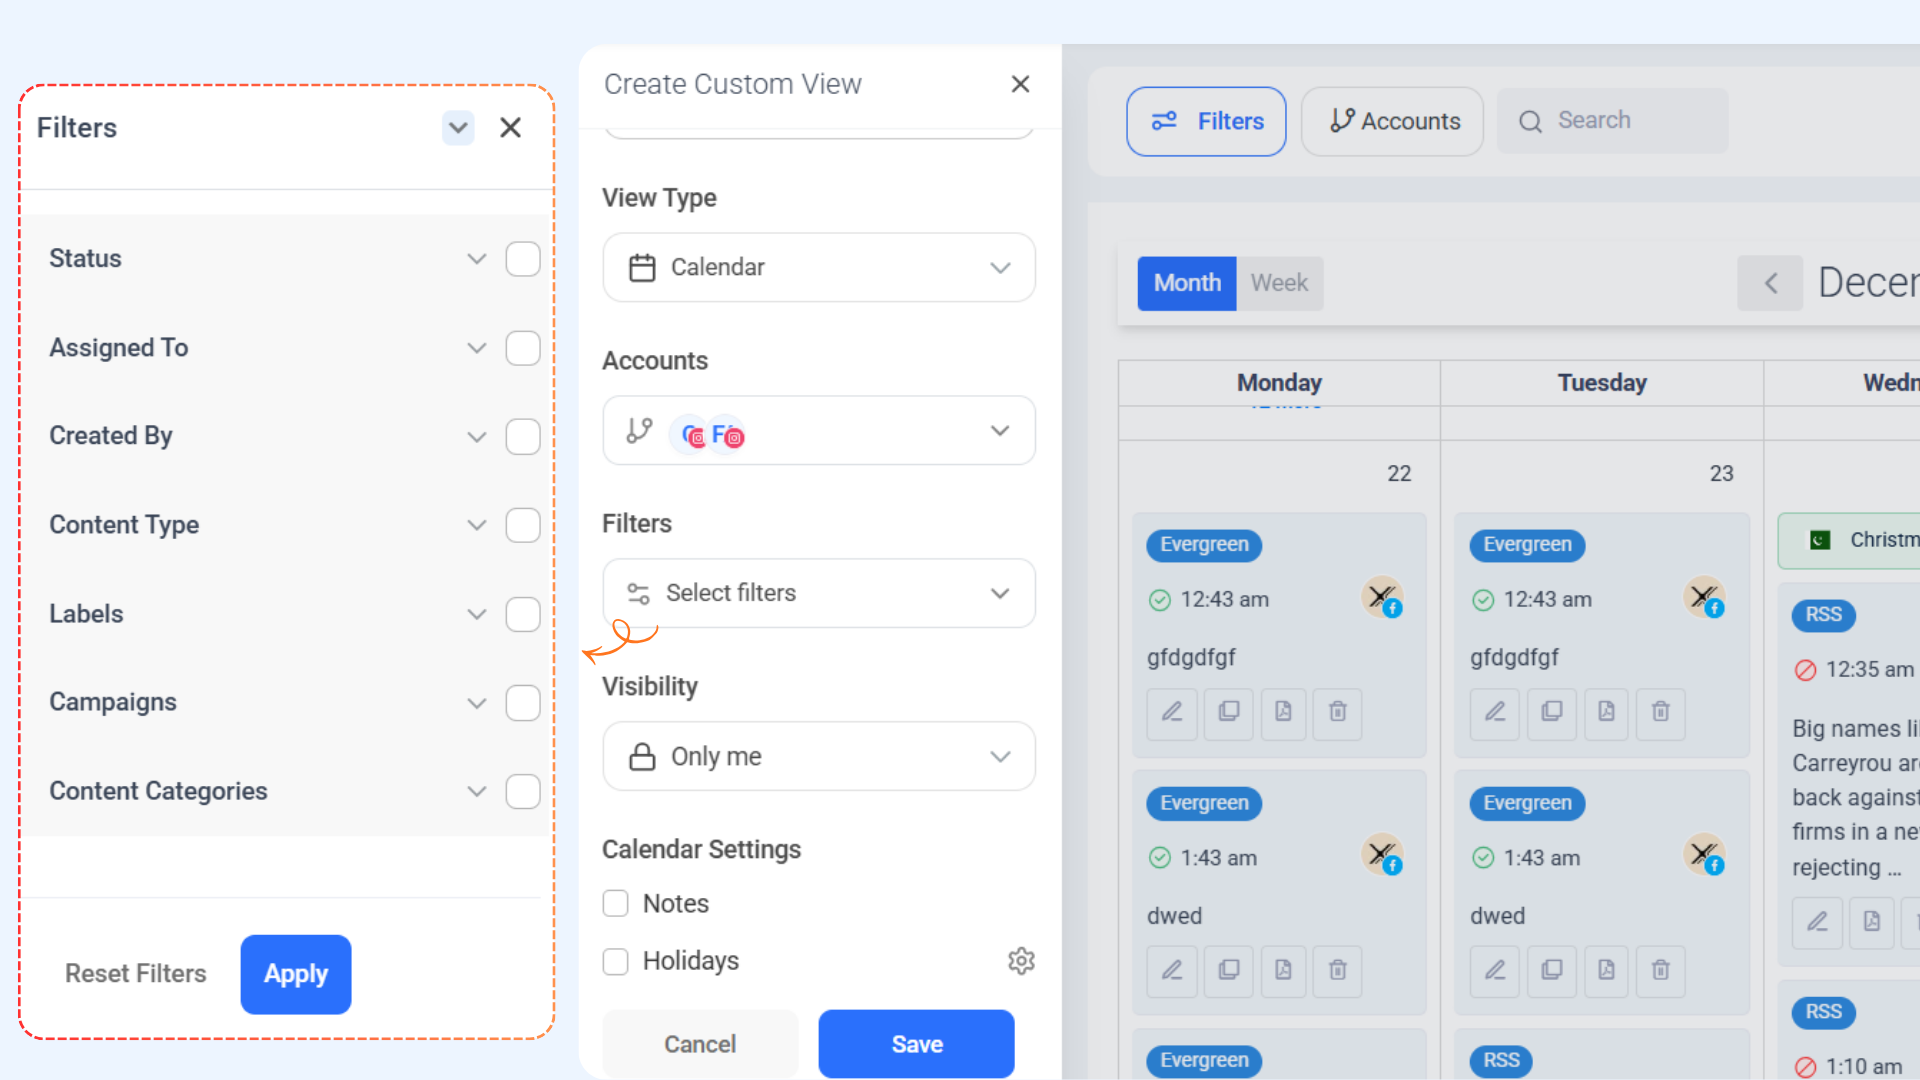Select the Month view tab
Screen dimensions: 1920x1080
(1187, 283)
